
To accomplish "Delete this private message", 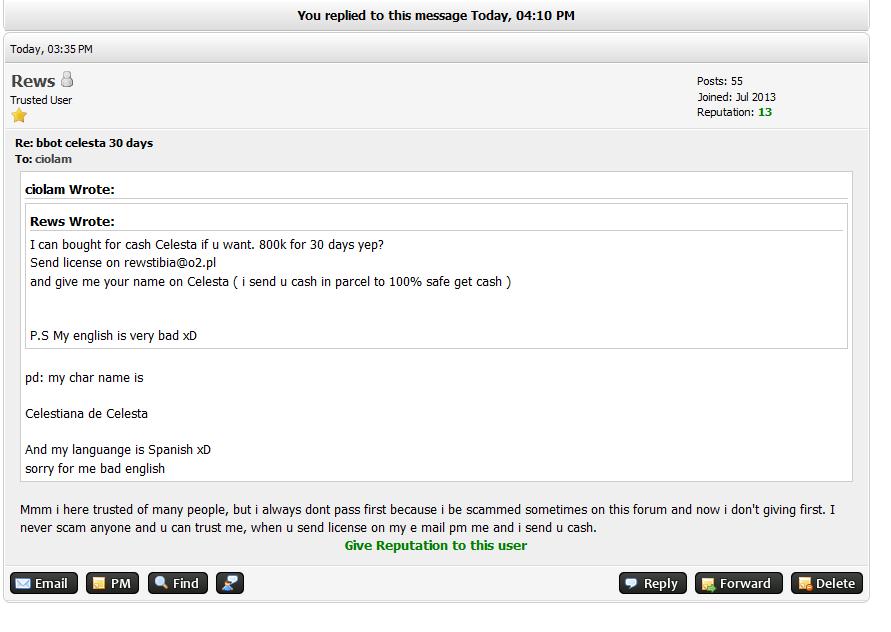I will click(x=826, y=583).
